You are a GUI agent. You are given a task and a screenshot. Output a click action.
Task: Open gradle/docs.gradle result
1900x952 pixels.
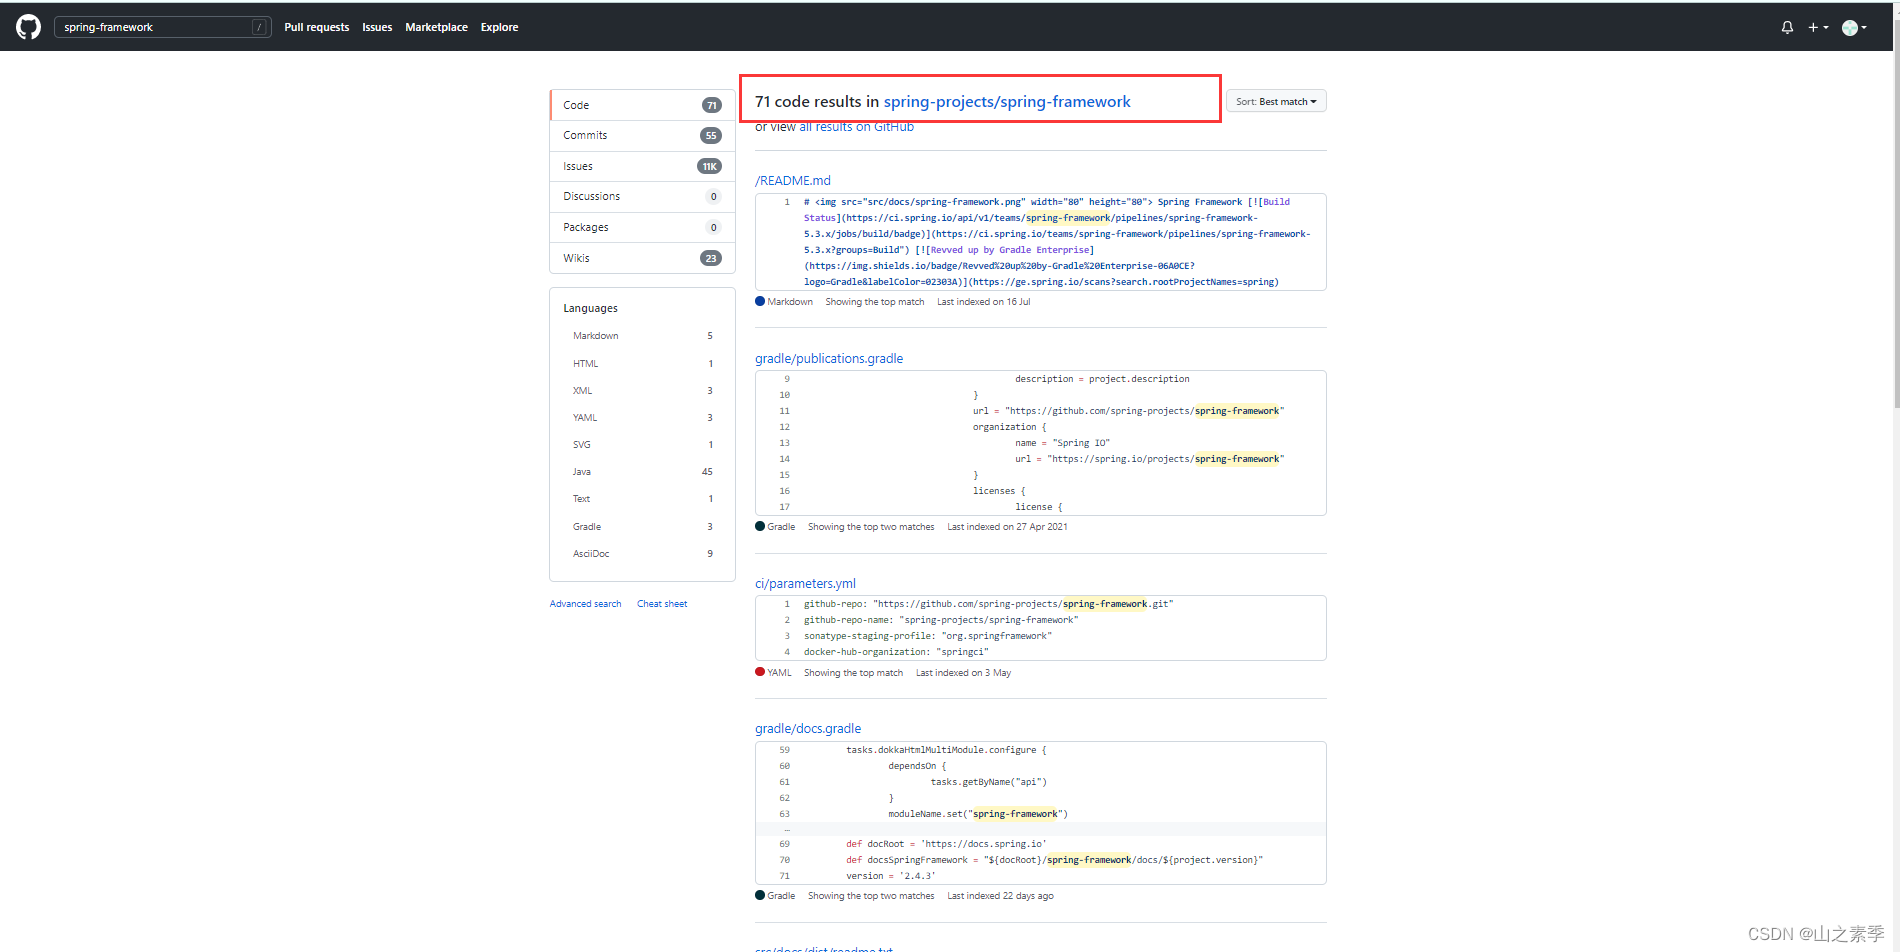coord(808,729)
